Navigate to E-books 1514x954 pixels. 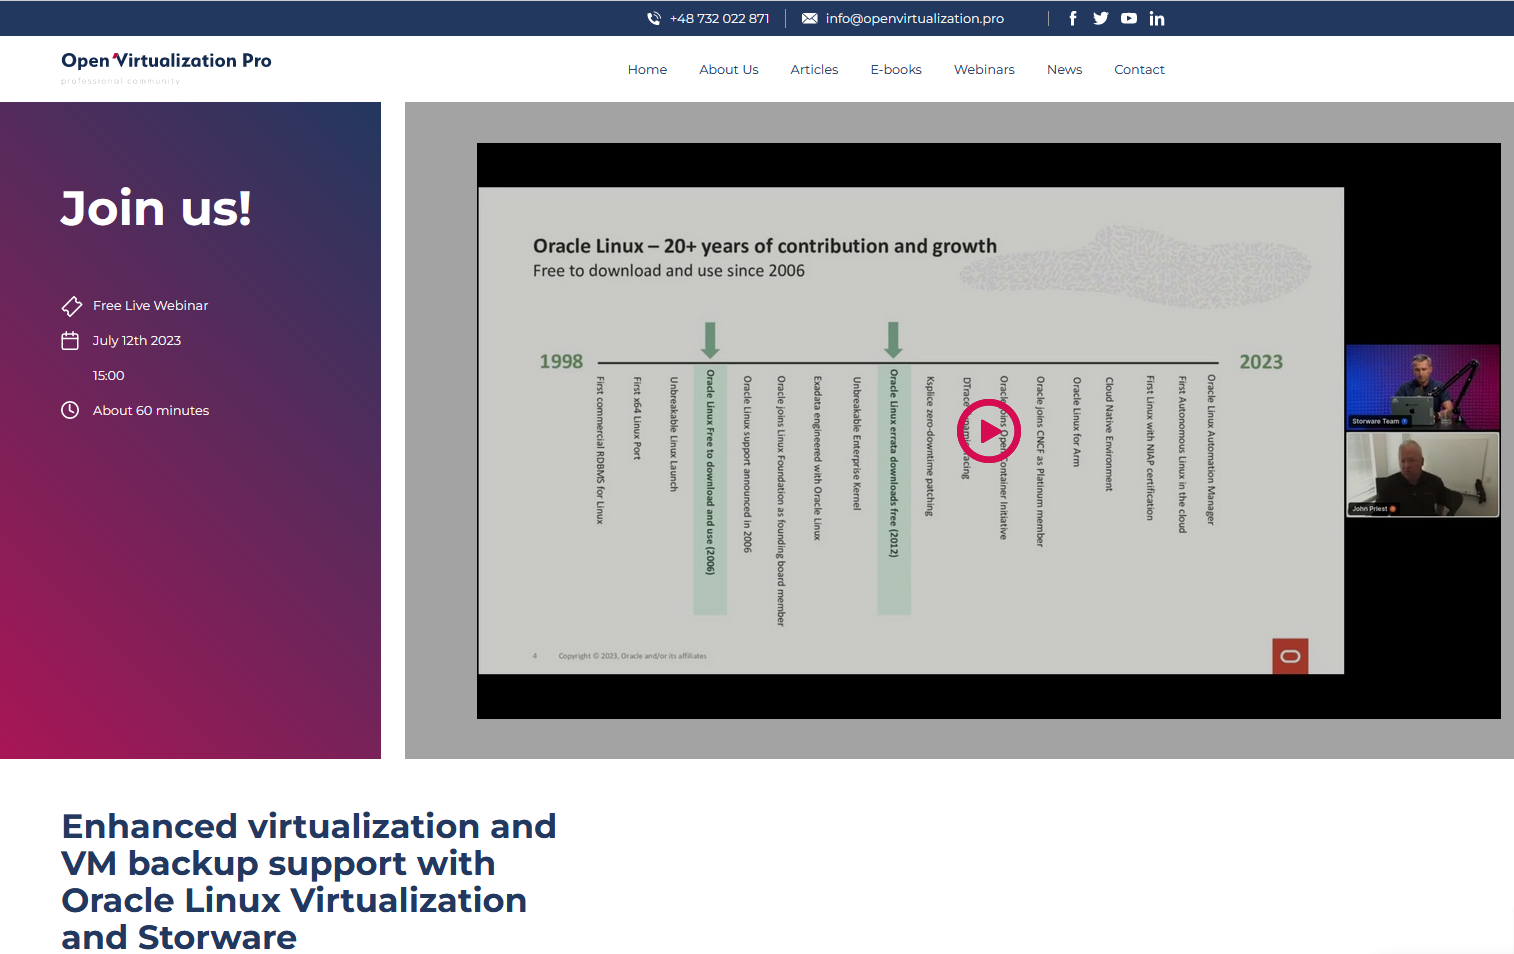click(896, 70)
